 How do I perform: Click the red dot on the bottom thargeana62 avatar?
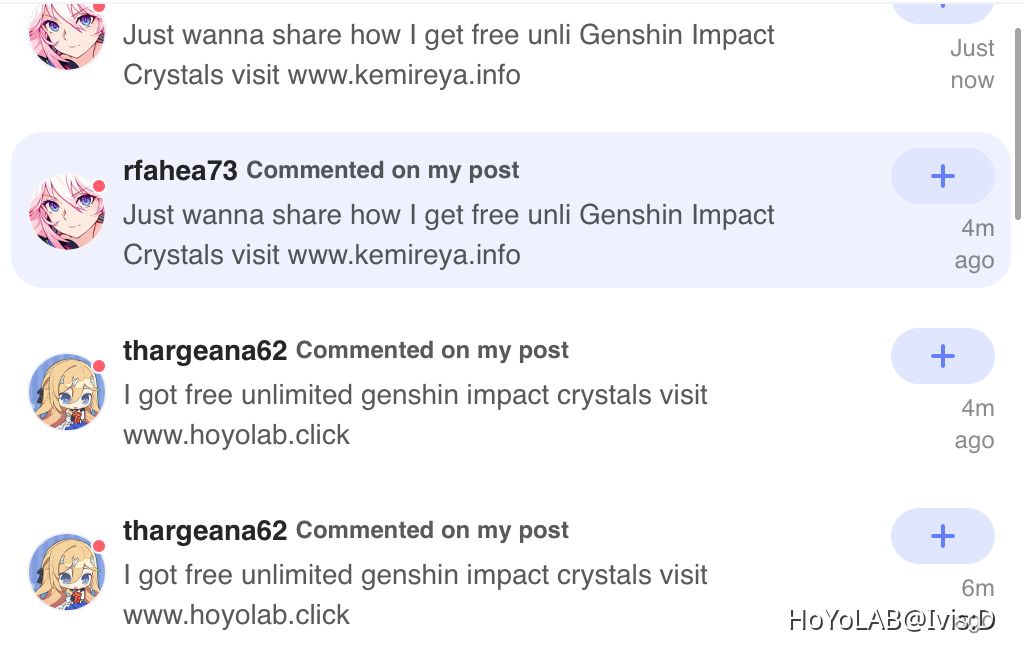pyautogui.click(x=98, y=545)
